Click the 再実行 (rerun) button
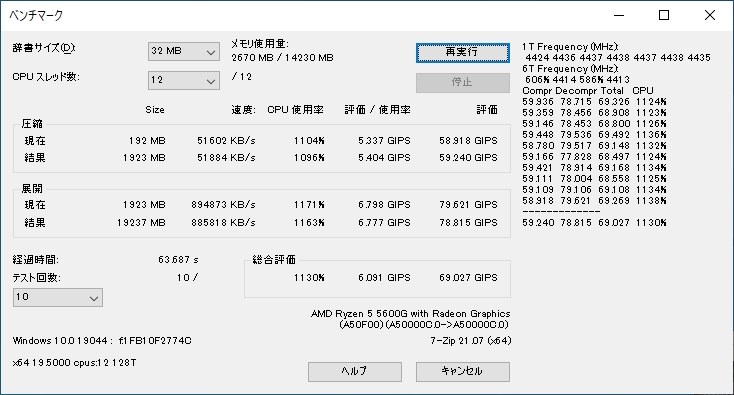Image resolution: width=734 pixels, height=395 pixels. click(x=462, y=52)
